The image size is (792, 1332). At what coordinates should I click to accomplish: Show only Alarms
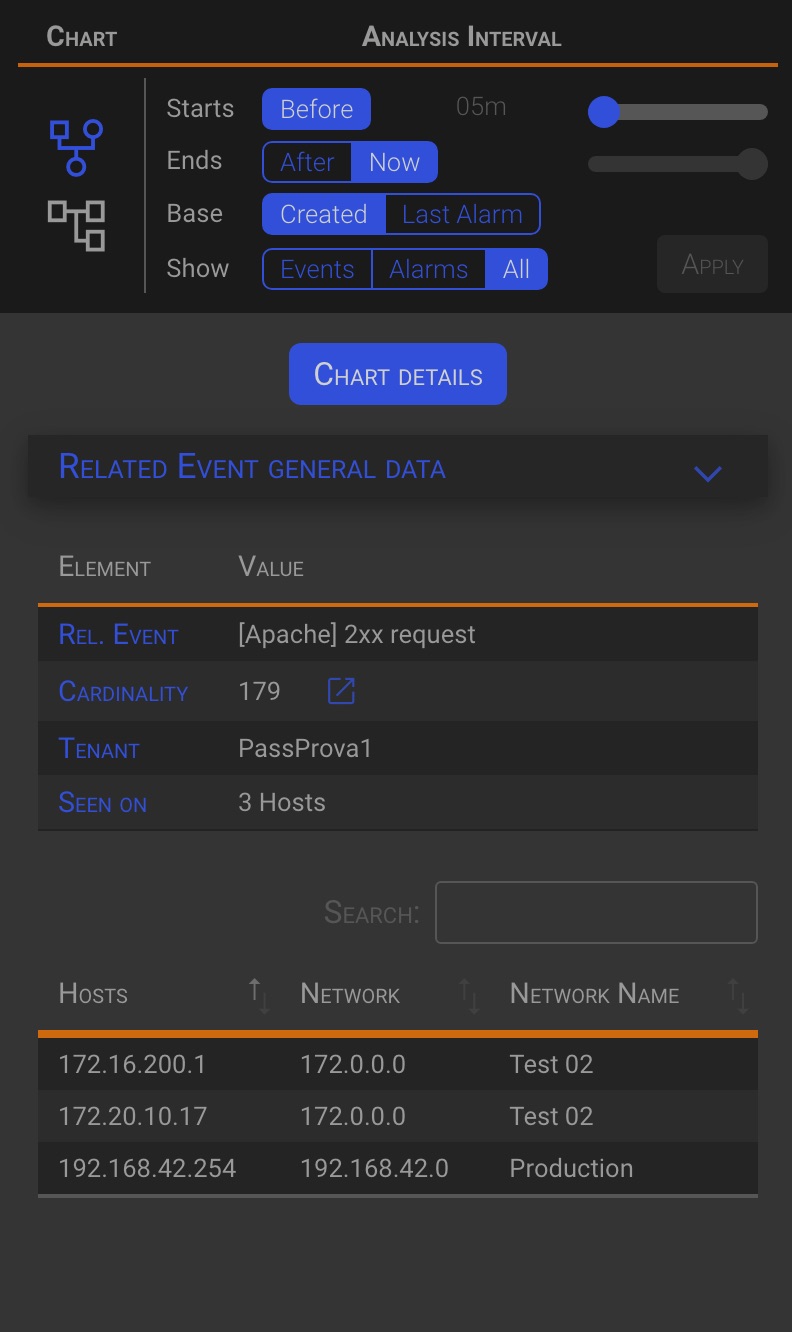pyautogui.click(x=429, y=269)
